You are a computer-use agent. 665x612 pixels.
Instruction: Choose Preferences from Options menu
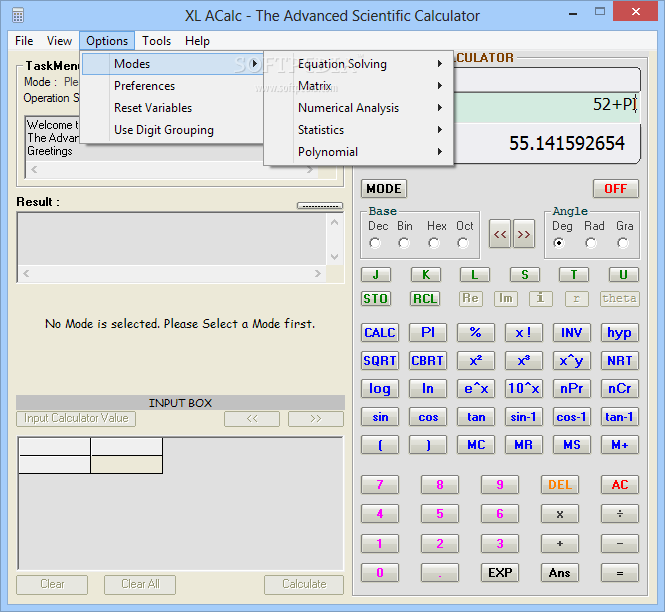pyautogui.click(x=173, y=86)
